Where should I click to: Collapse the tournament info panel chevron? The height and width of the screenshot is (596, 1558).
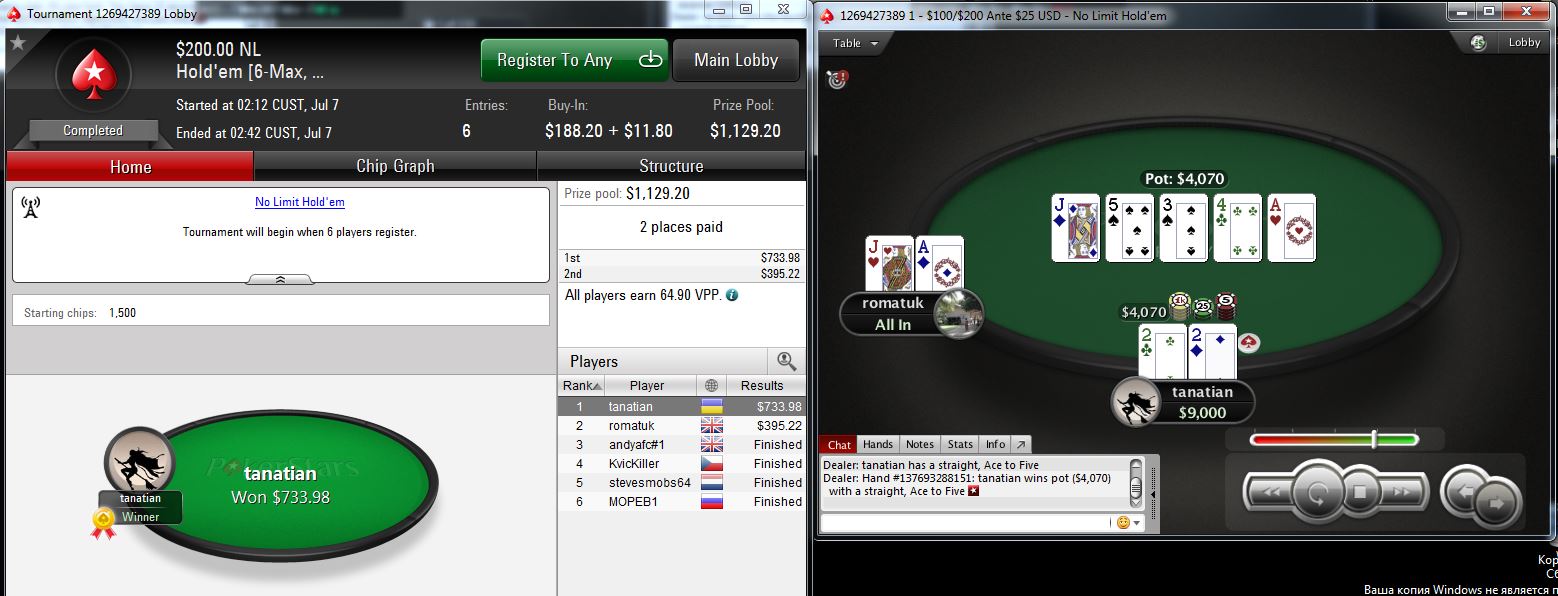(281, 279)
